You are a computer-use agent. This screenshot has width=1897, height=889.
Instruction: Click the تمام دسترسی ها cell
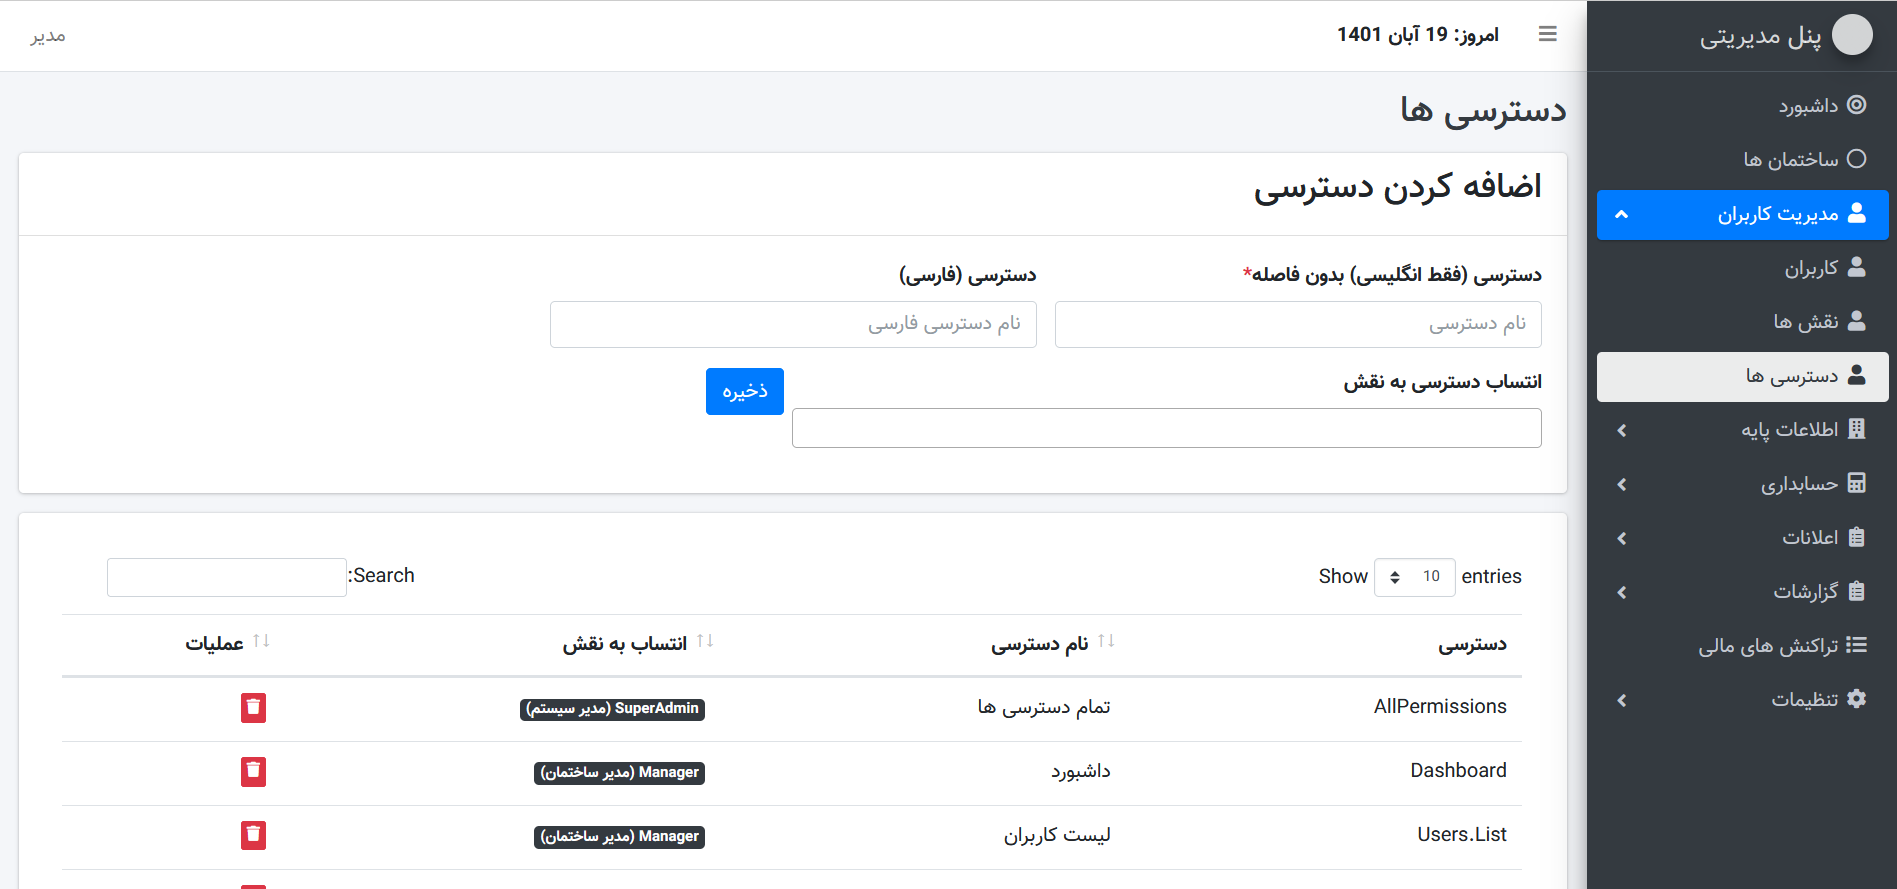click(x=1043, y=707)
